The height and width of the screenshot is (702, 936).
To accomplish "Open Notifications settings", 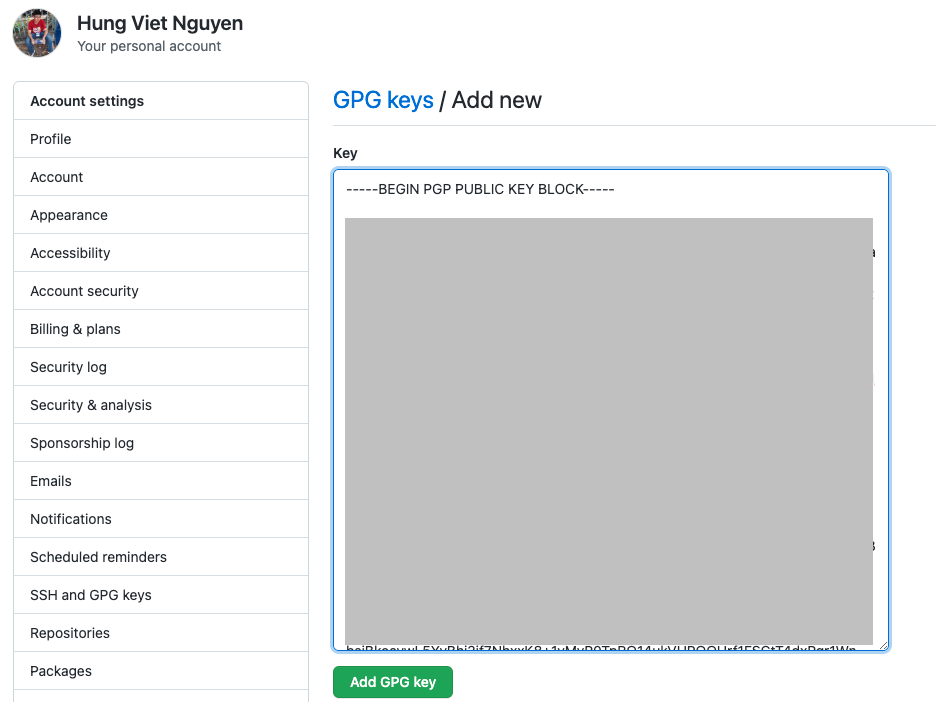I will point(70,518).
